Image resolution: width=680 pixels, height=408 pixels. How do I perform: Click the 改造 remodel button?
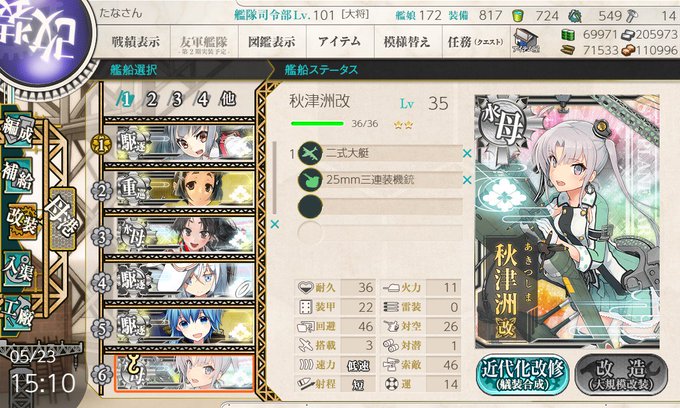(x=621, y=375)
